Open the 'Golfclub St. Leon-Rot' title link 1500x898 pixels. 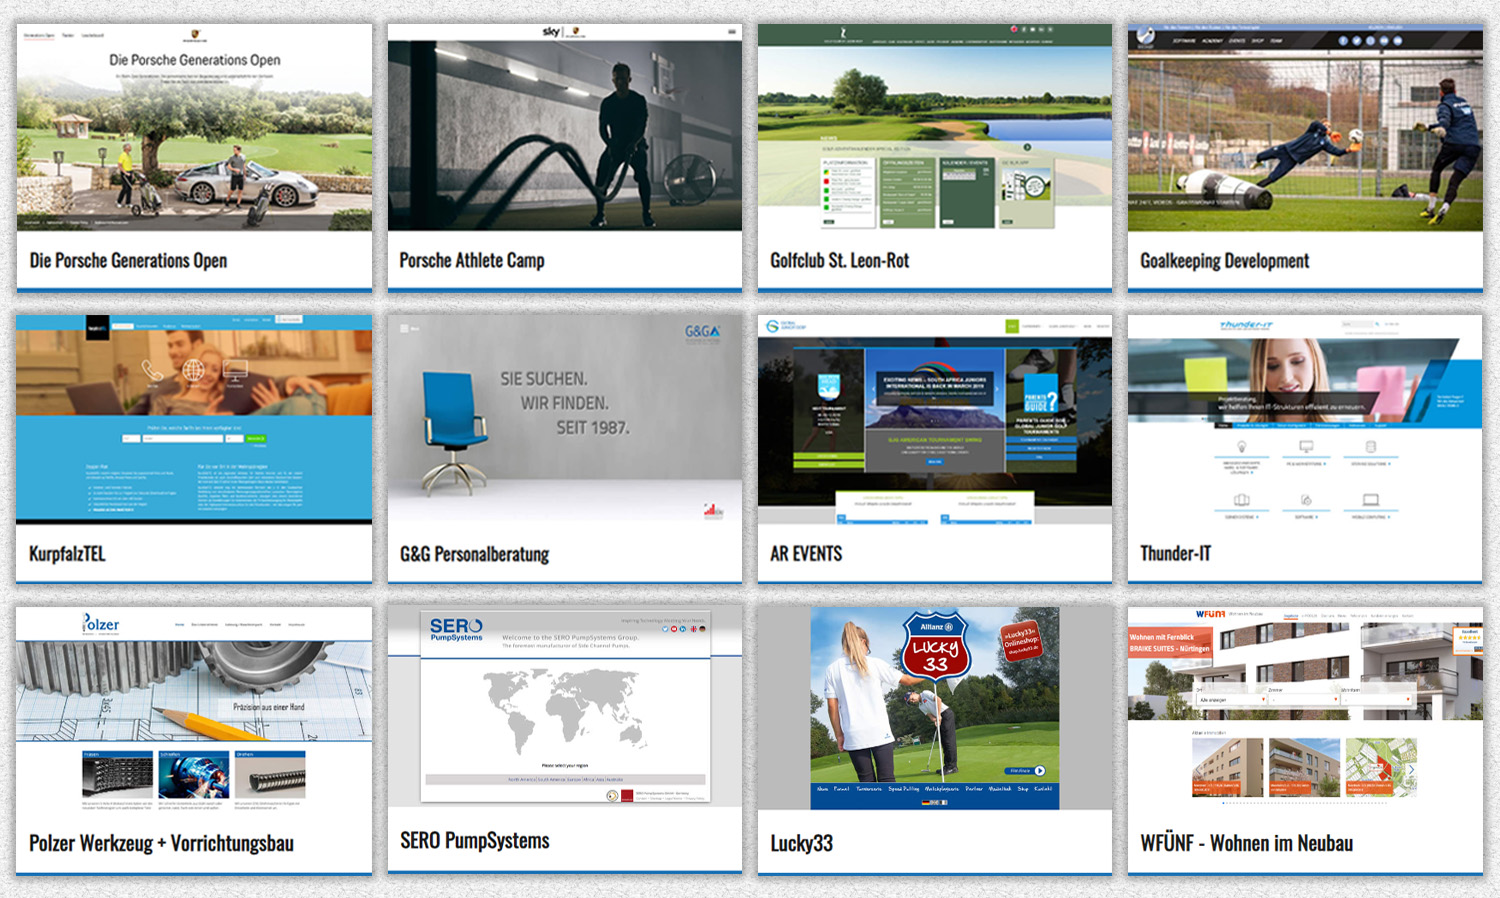tap(839, 261)
